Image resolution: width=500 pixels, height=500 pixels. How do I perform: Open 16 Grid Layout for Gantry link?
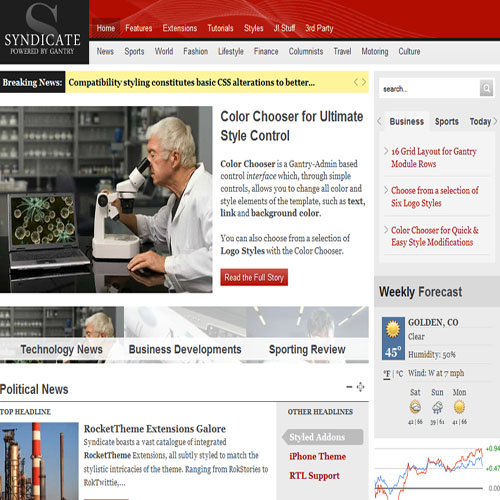[x=434, y=157]
